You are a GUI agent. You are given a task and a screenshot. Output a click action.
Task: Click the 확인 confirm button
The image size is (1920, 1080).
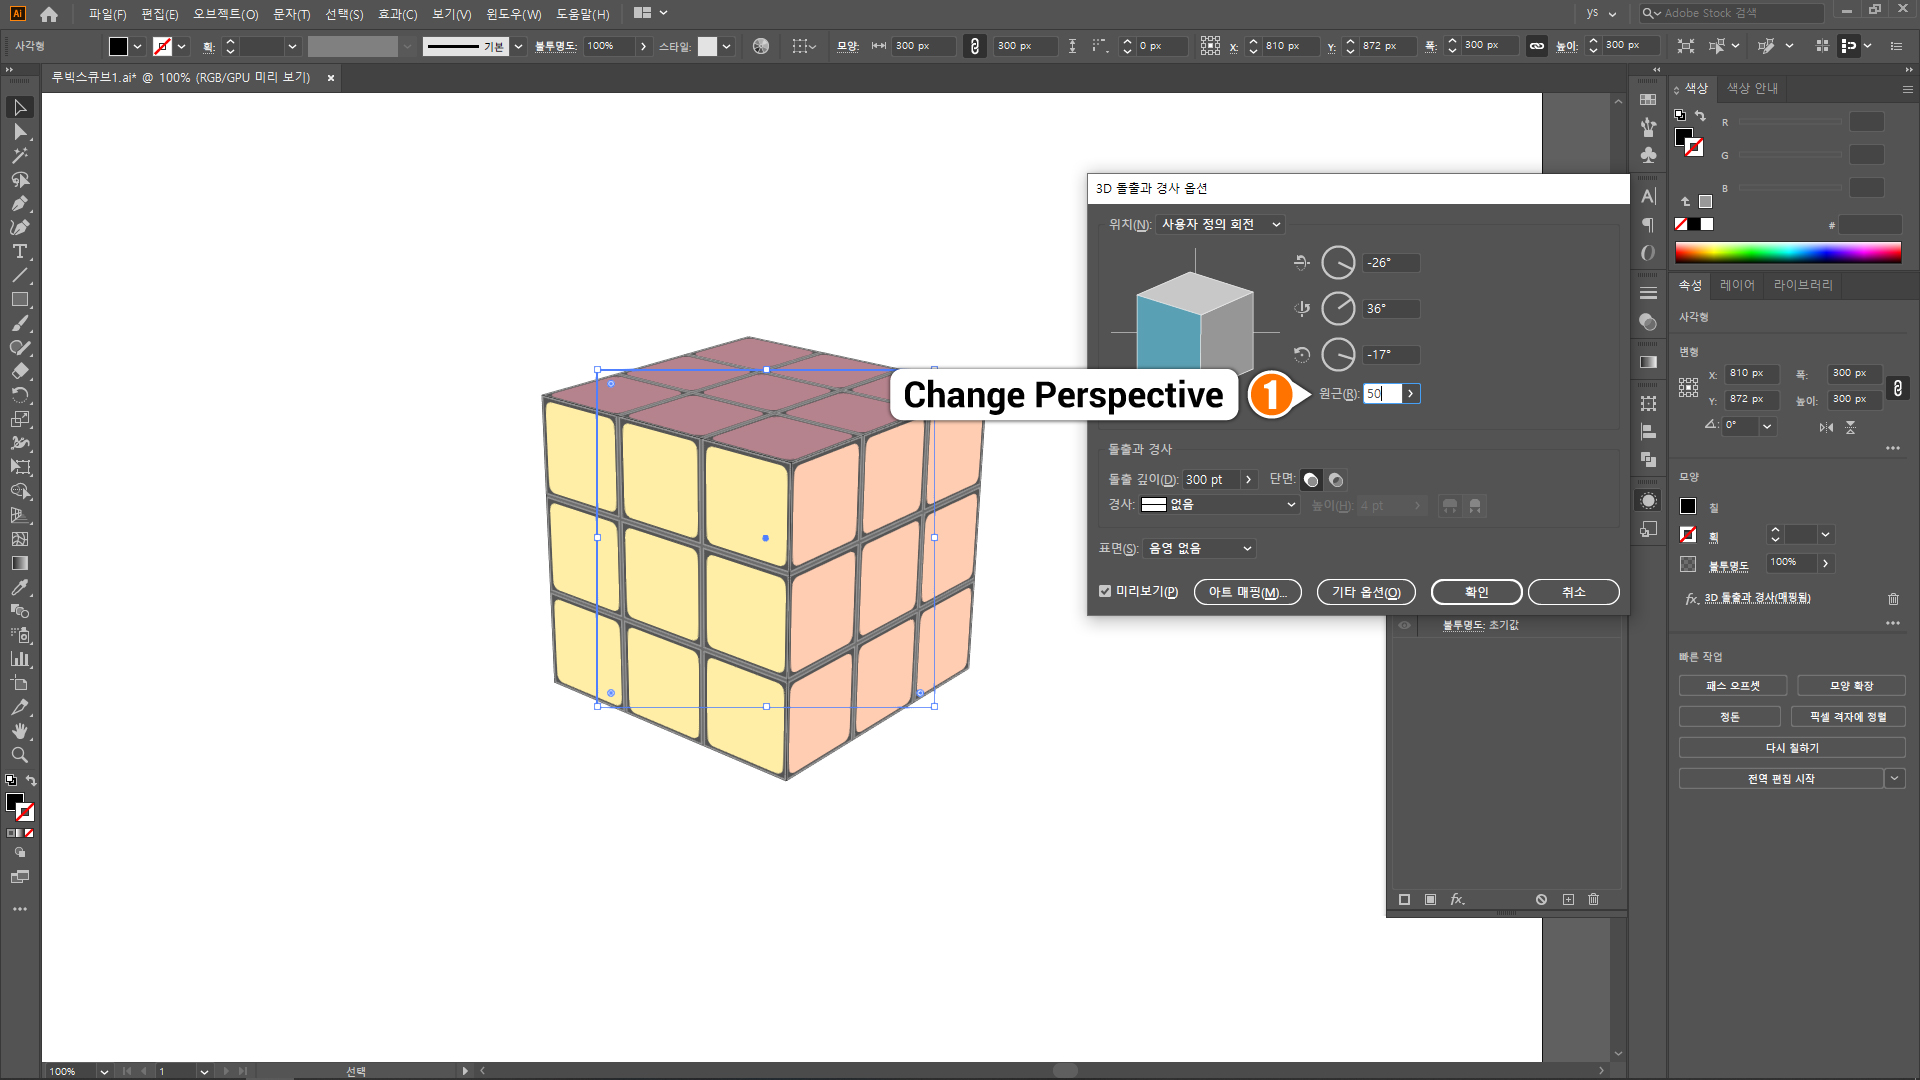point(1476,592)
